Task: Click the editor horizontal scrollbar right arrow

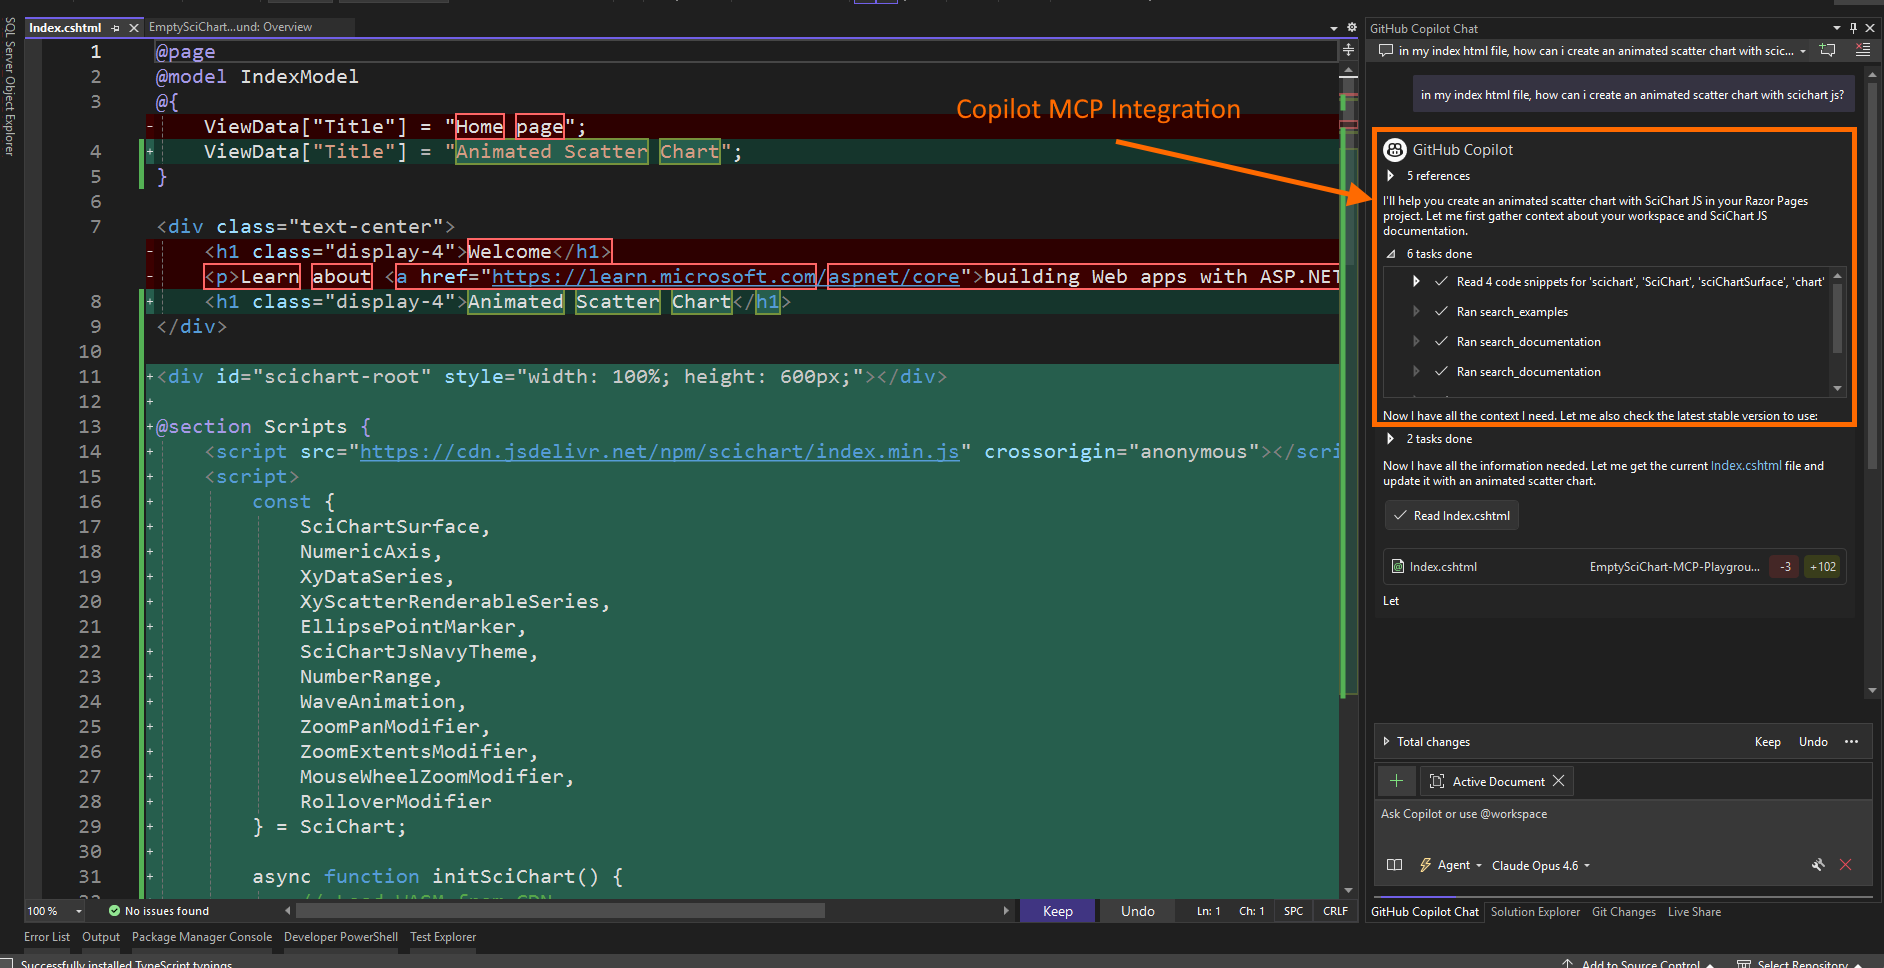Action: (1006, 911)
